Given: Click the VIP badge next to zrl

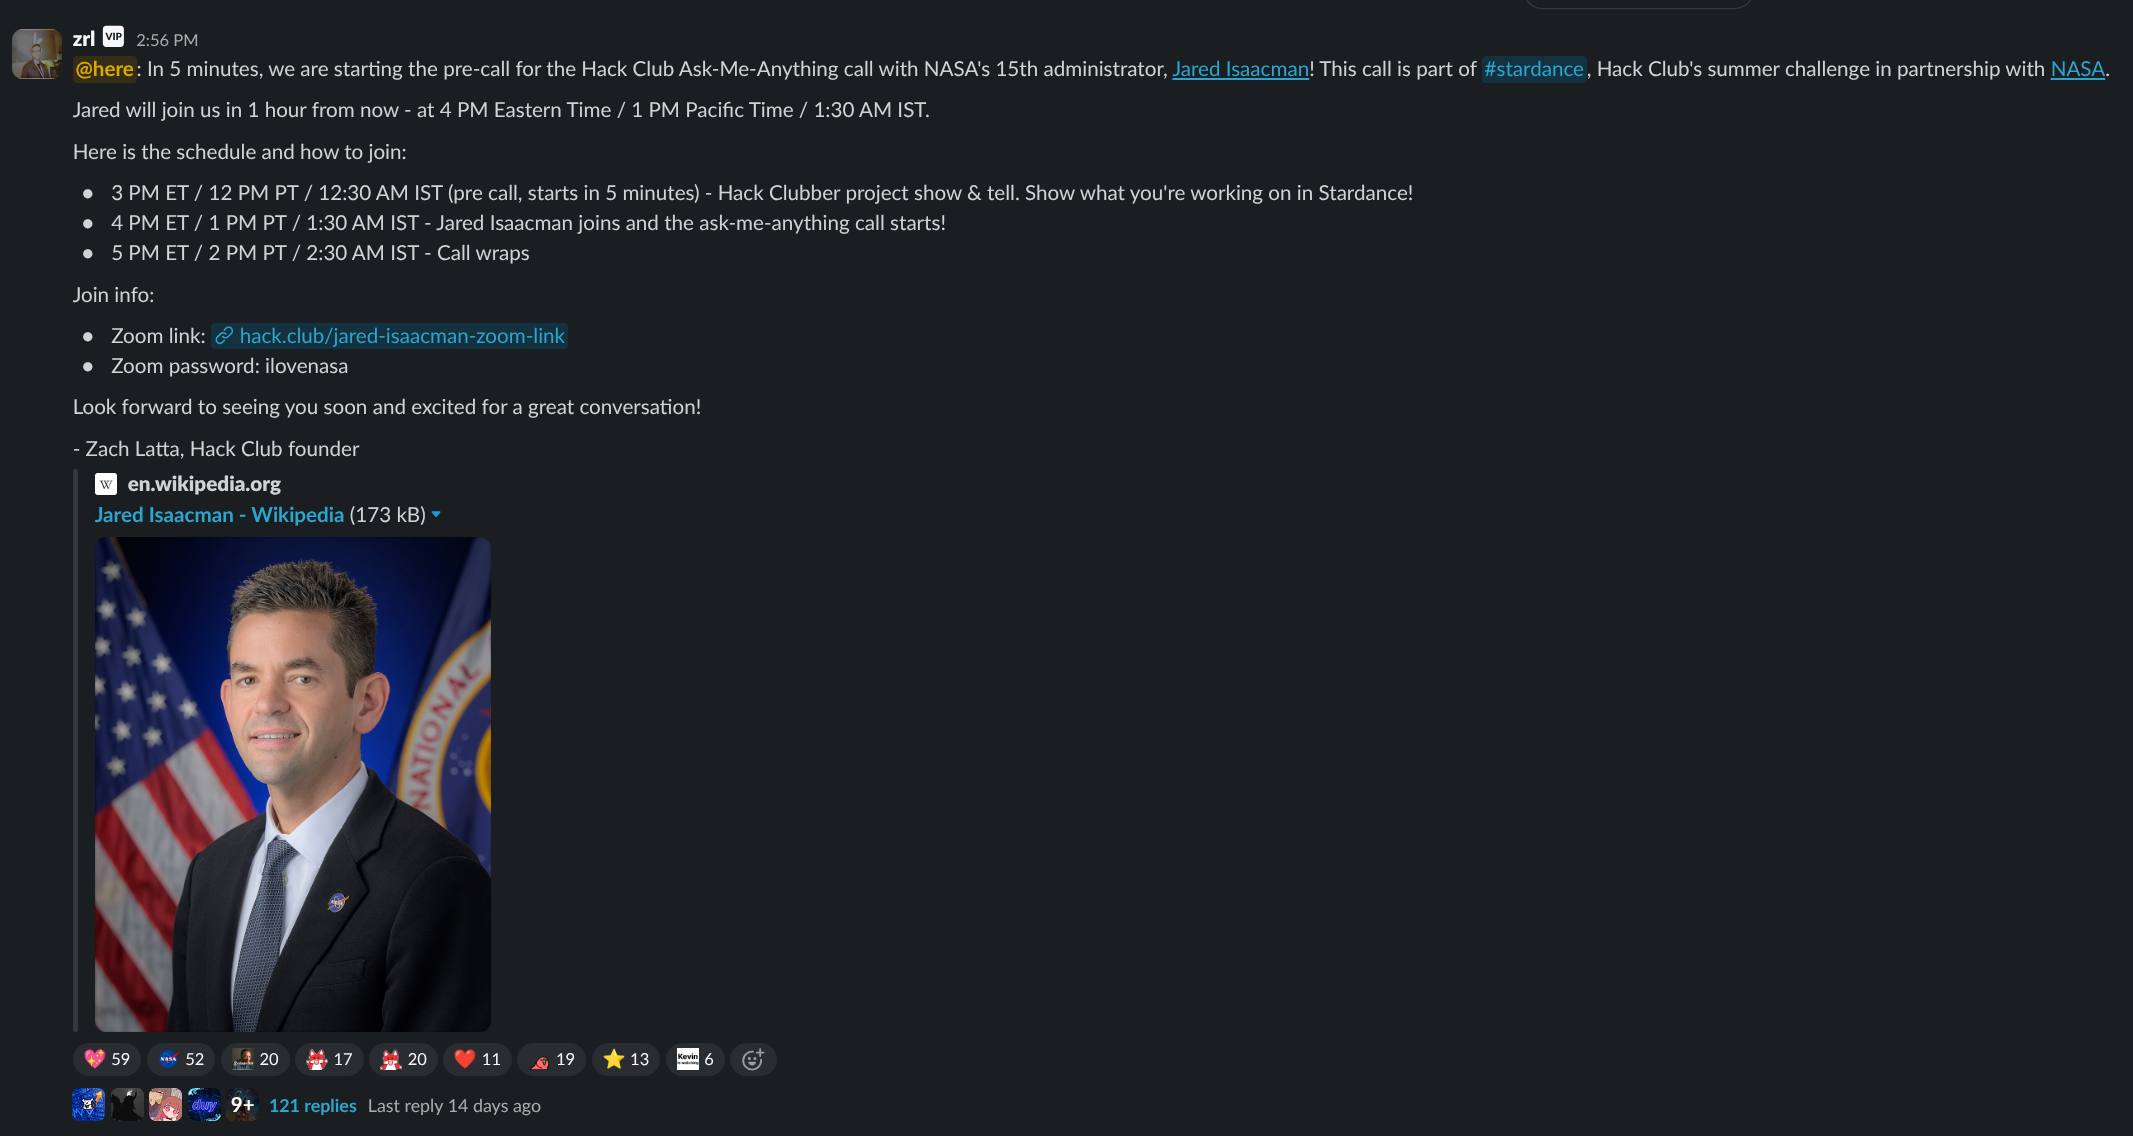Looking at the screenshot, I should click(114, 37).
